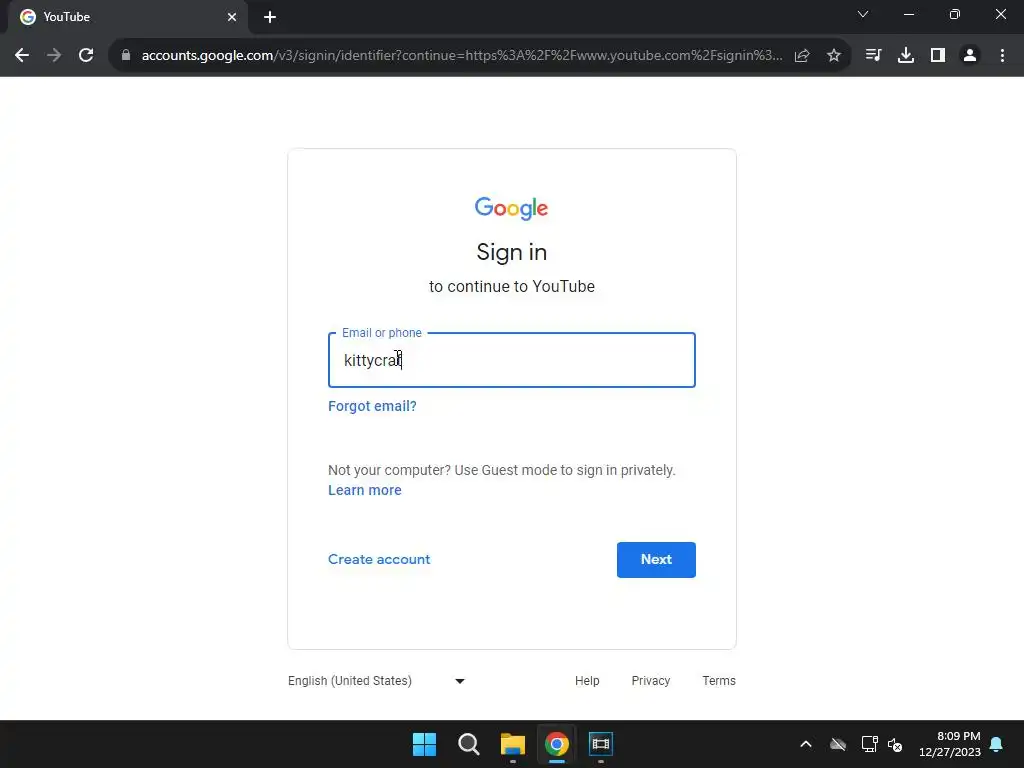
Task: Go back using the browser back arrow
Action: click(22, 56)
